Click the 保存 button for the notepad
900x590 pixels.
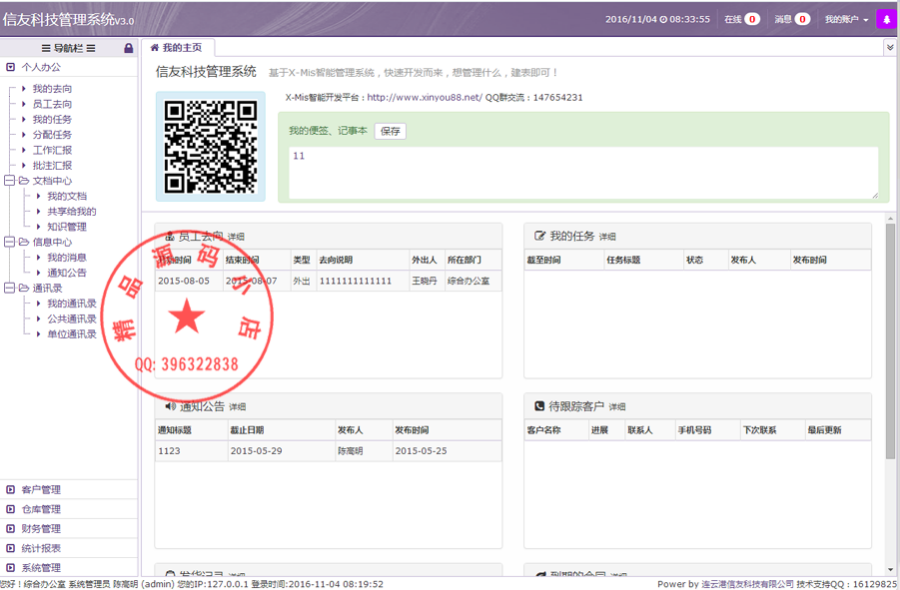[x=390, y=131]
